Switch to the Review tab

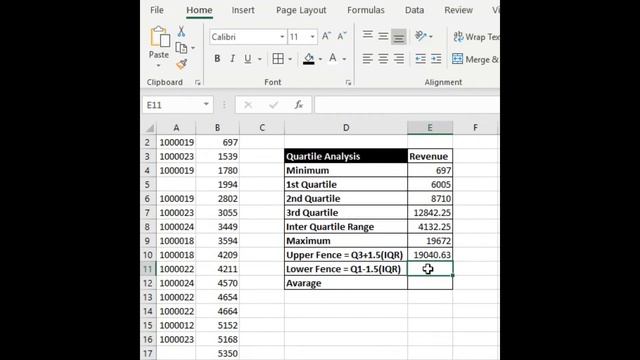(x=458, y=10)
